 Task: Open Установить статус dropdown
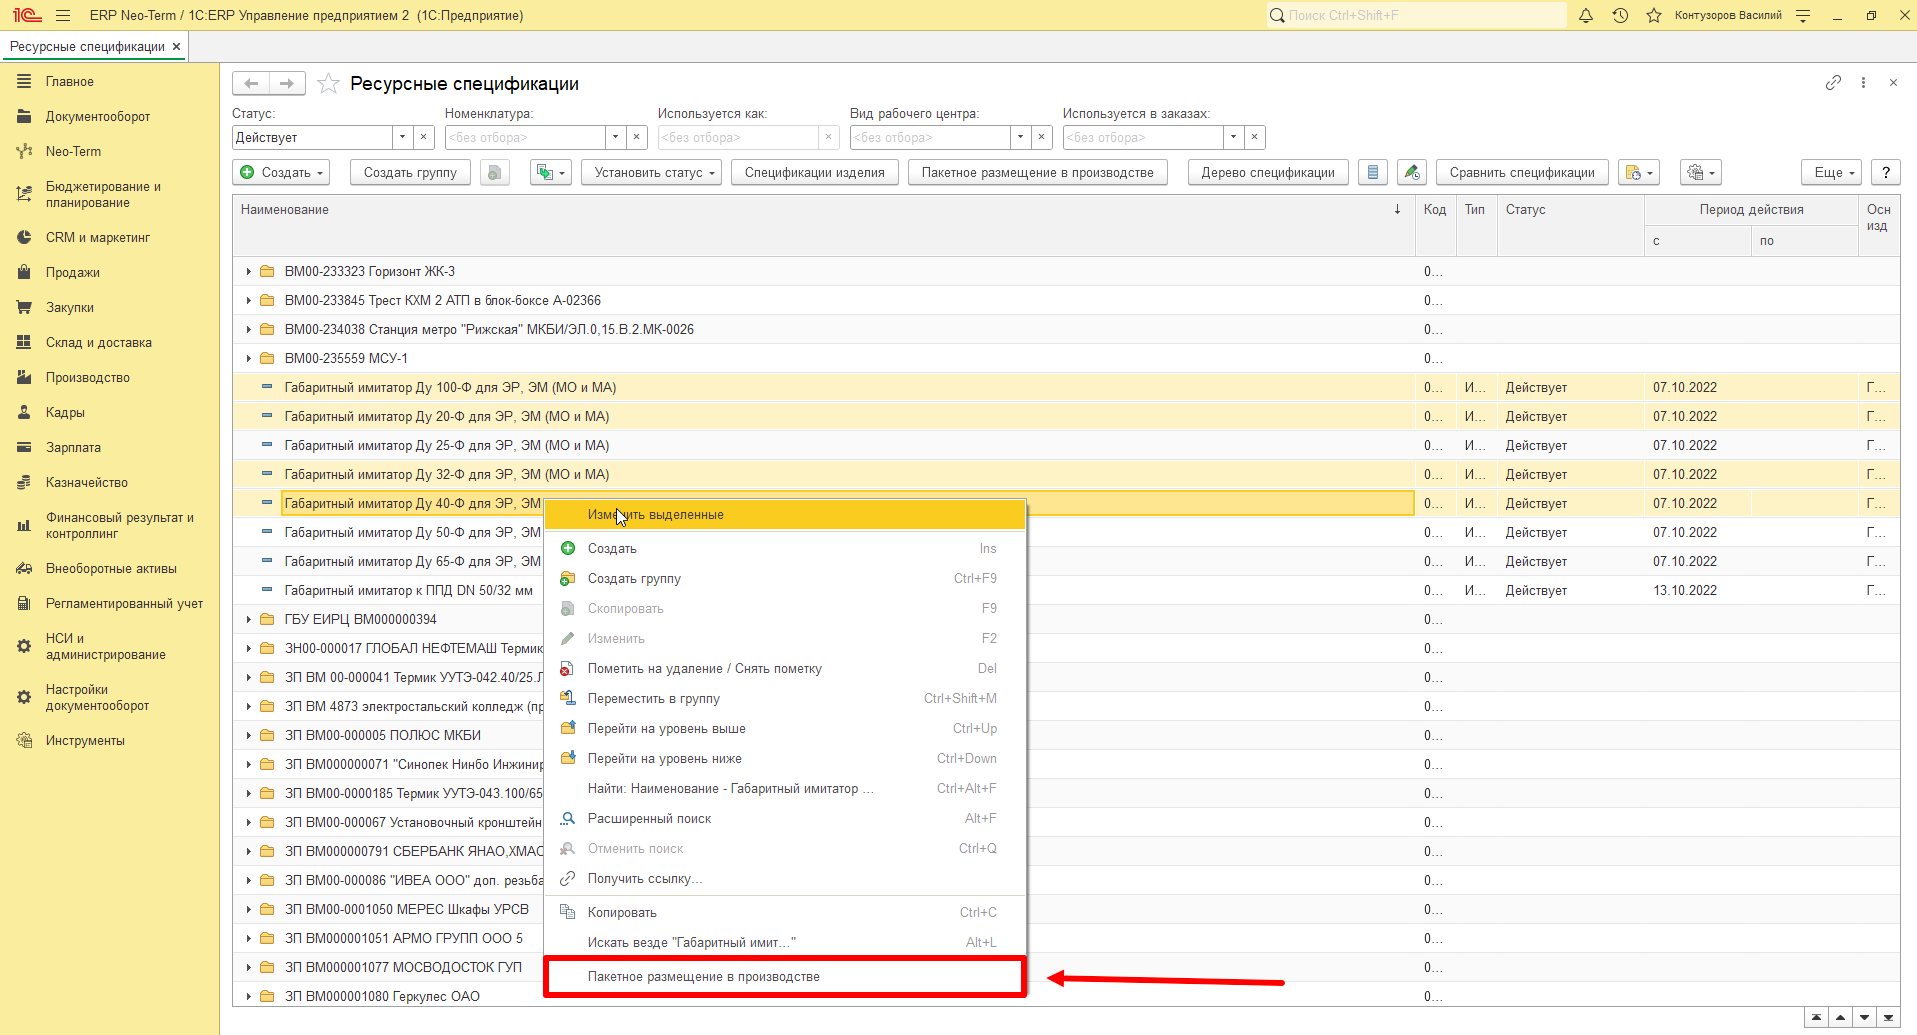652,173
